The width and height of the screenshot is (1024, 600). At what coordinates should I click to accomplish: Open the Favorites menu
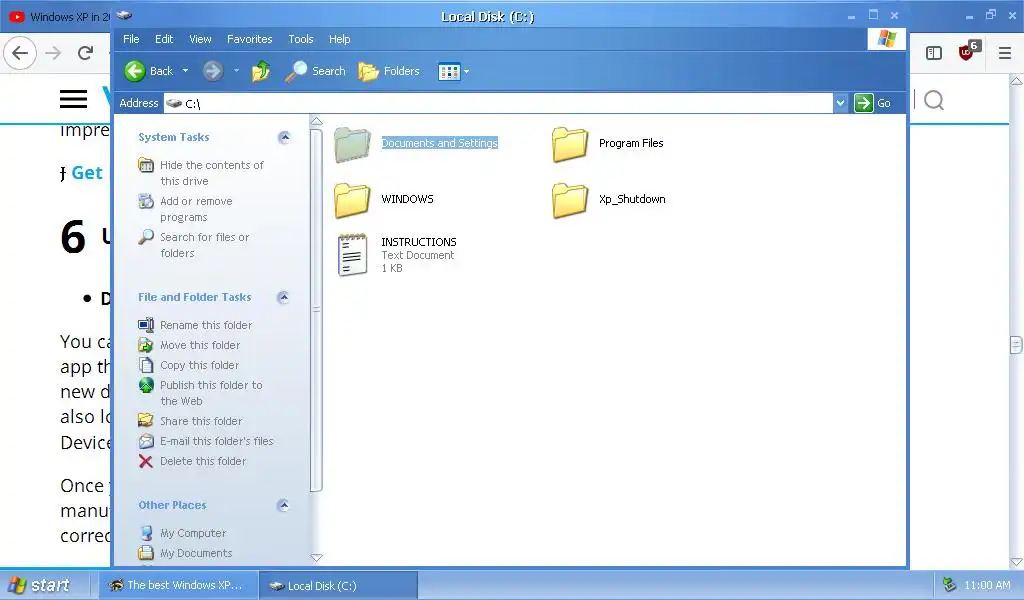click(x=249, y=39)
